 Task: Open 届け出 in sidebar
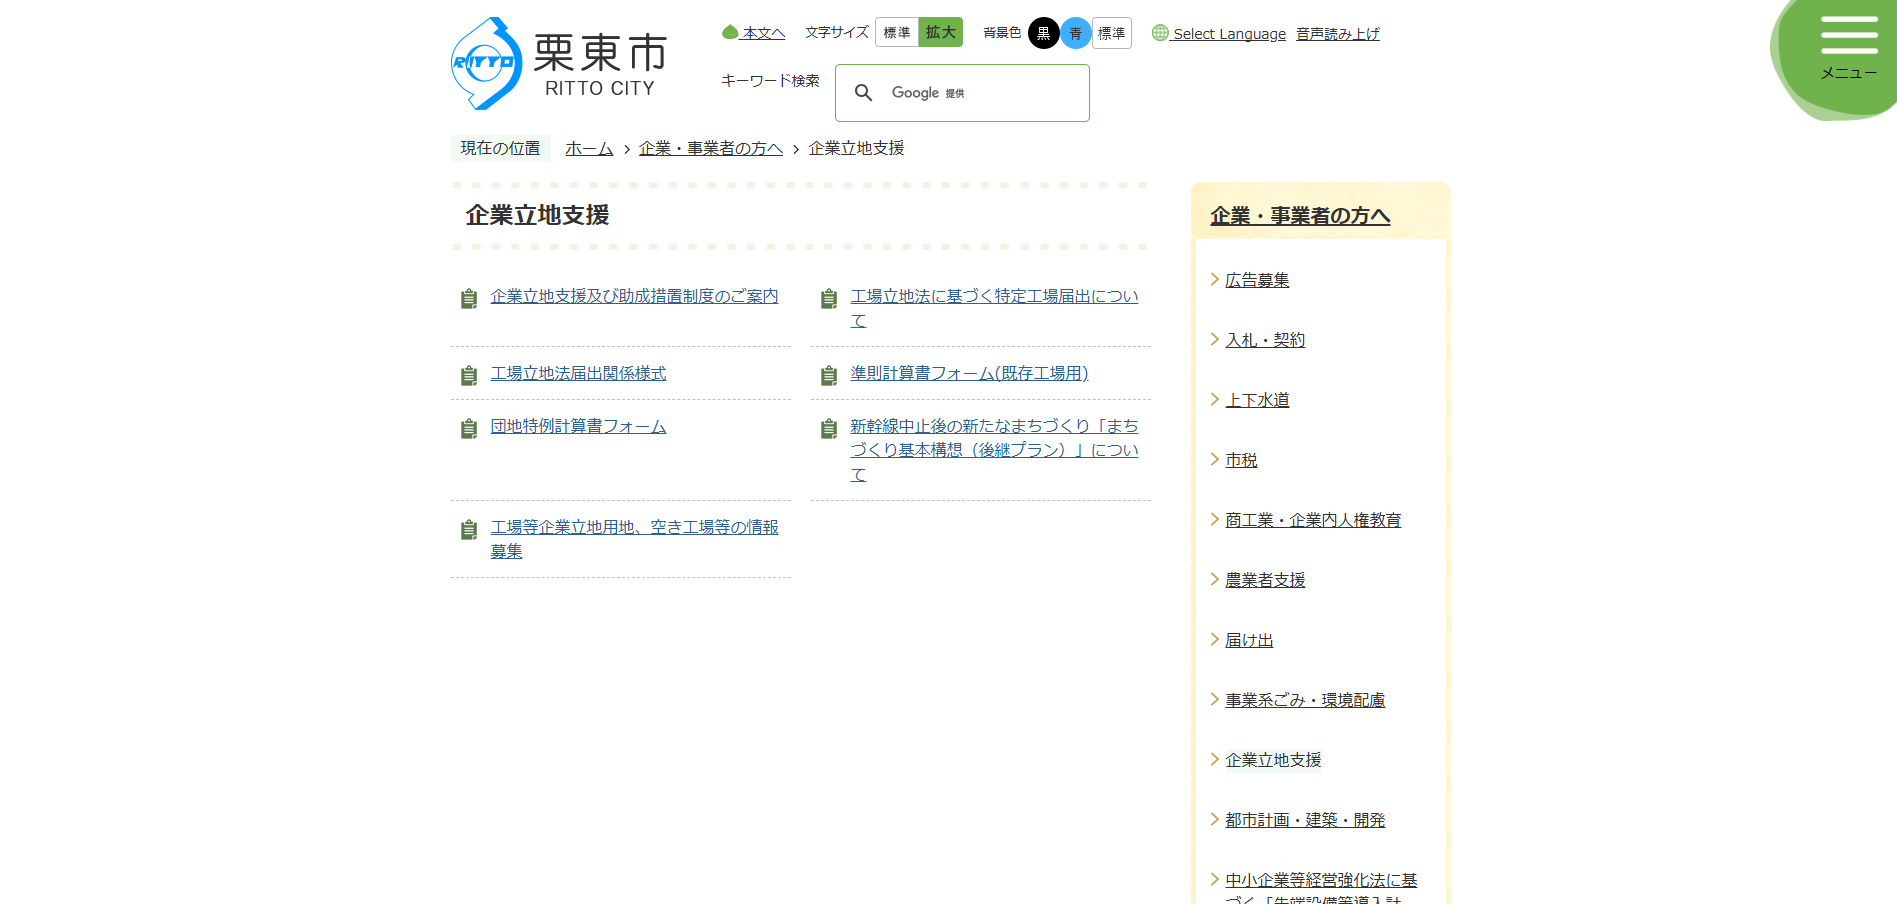pyautogui.click(x=1249, y=640)
